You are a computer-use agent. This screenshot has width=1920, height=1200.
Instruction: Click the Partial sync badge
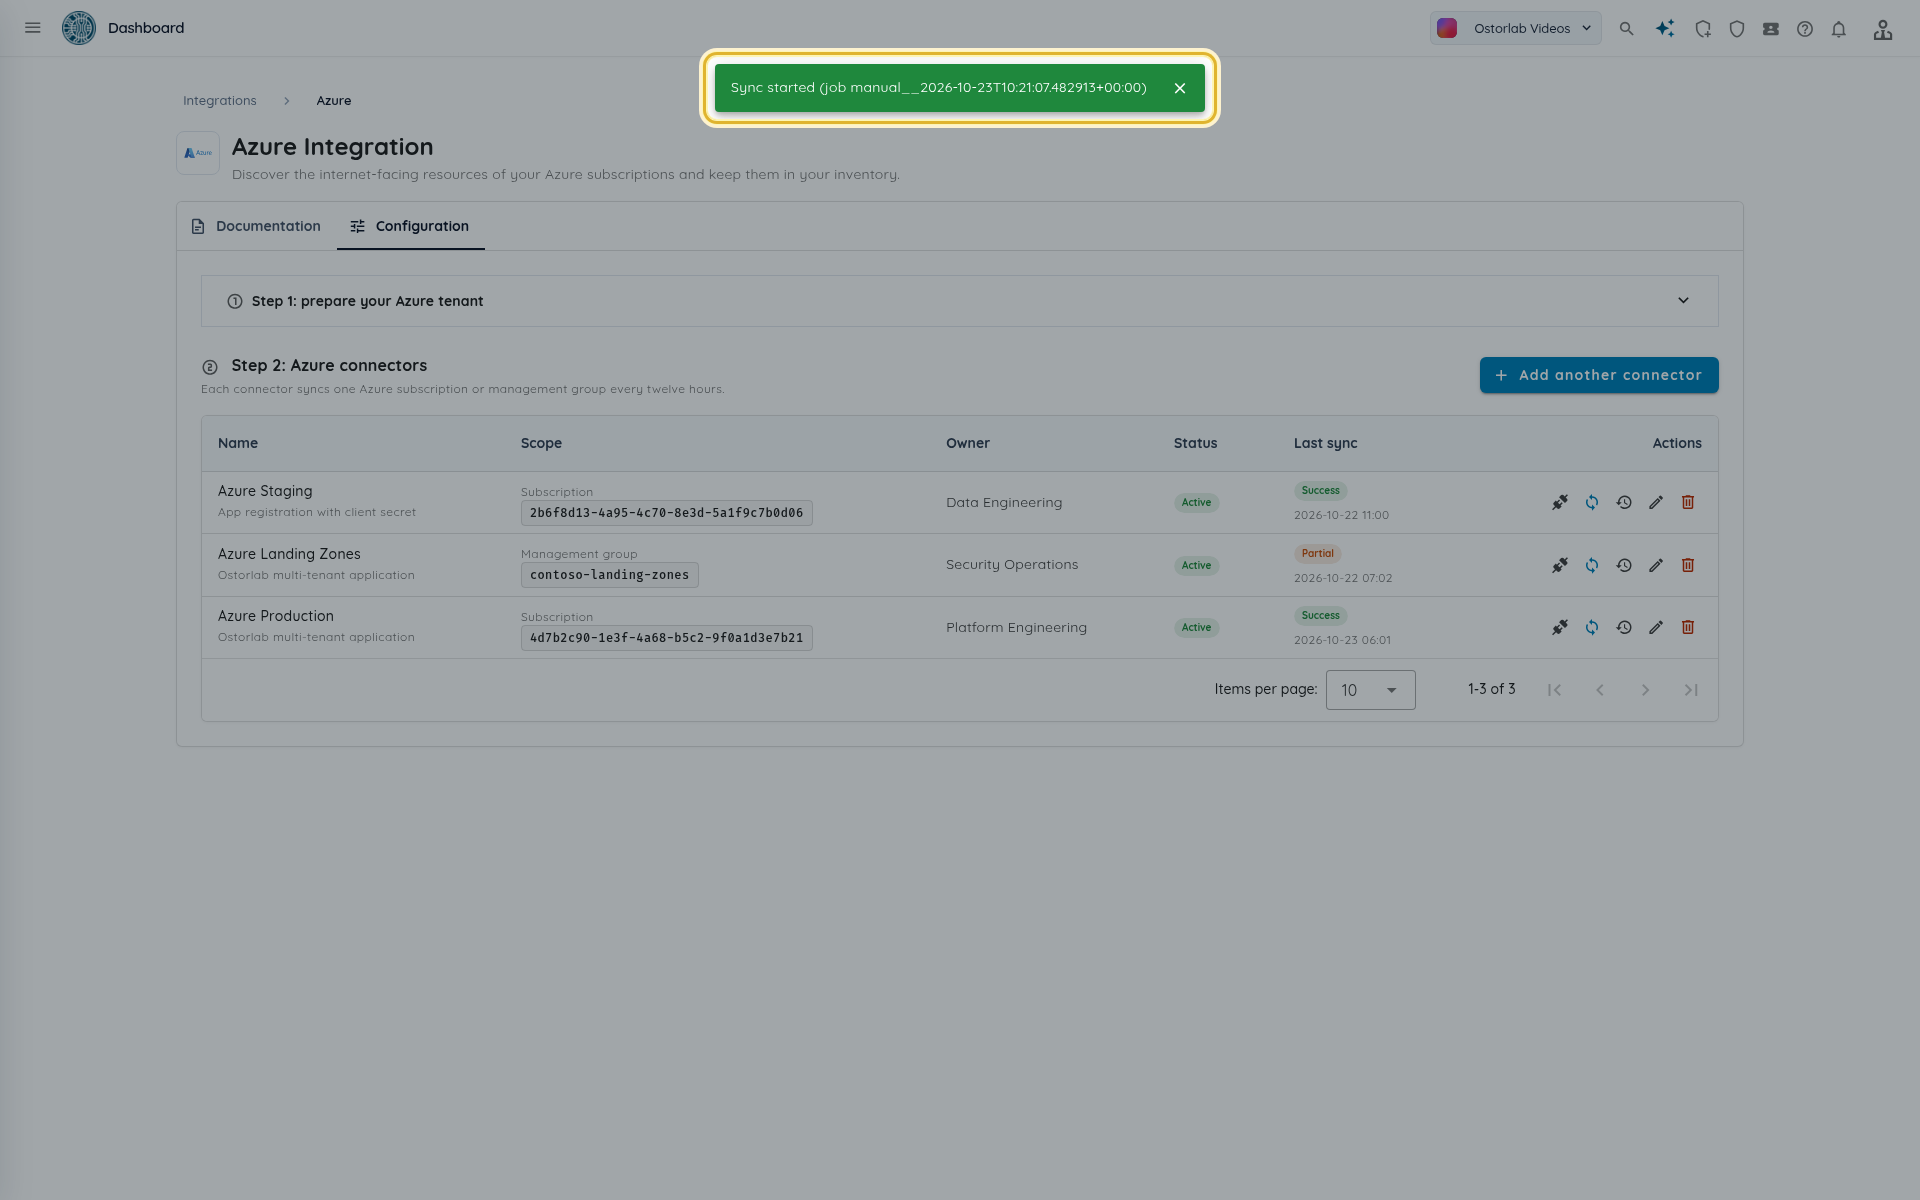click(x=1318, y=553)
